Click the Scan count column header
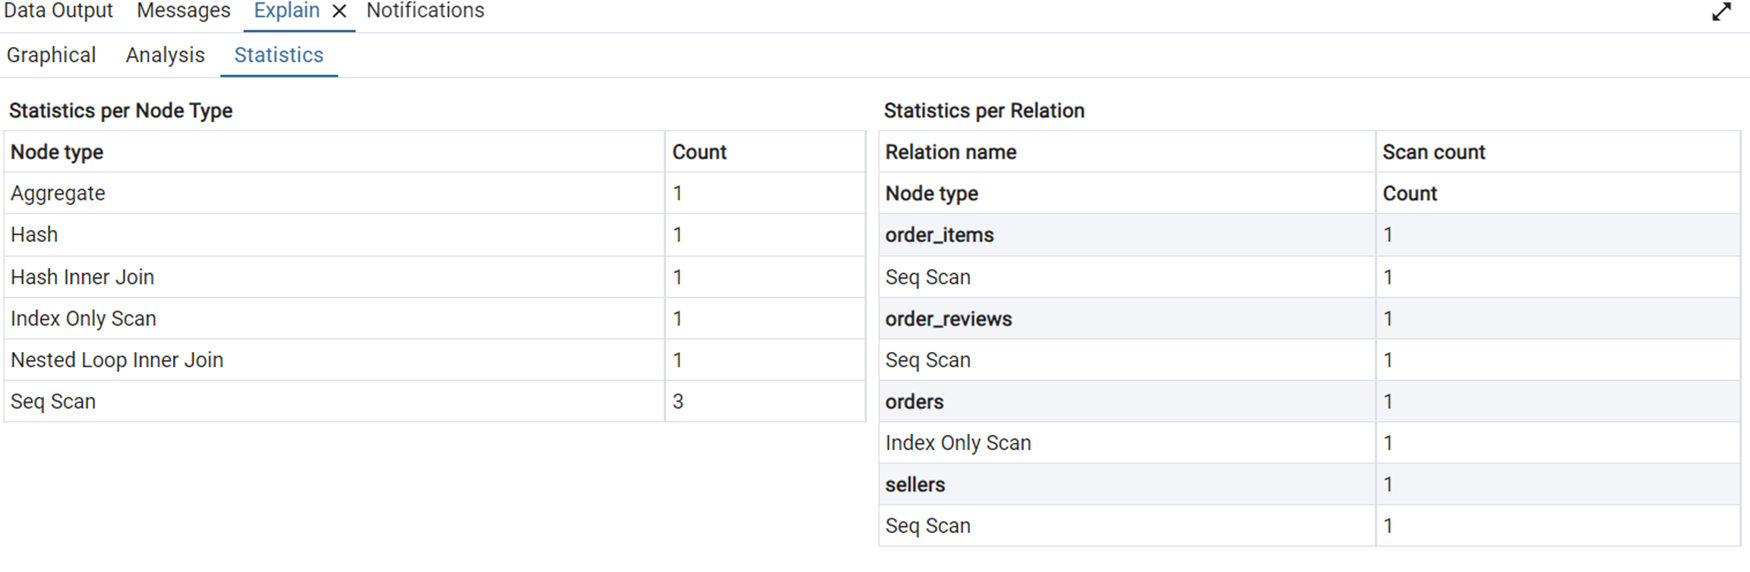1750x572 pixels. (1433, 152)
